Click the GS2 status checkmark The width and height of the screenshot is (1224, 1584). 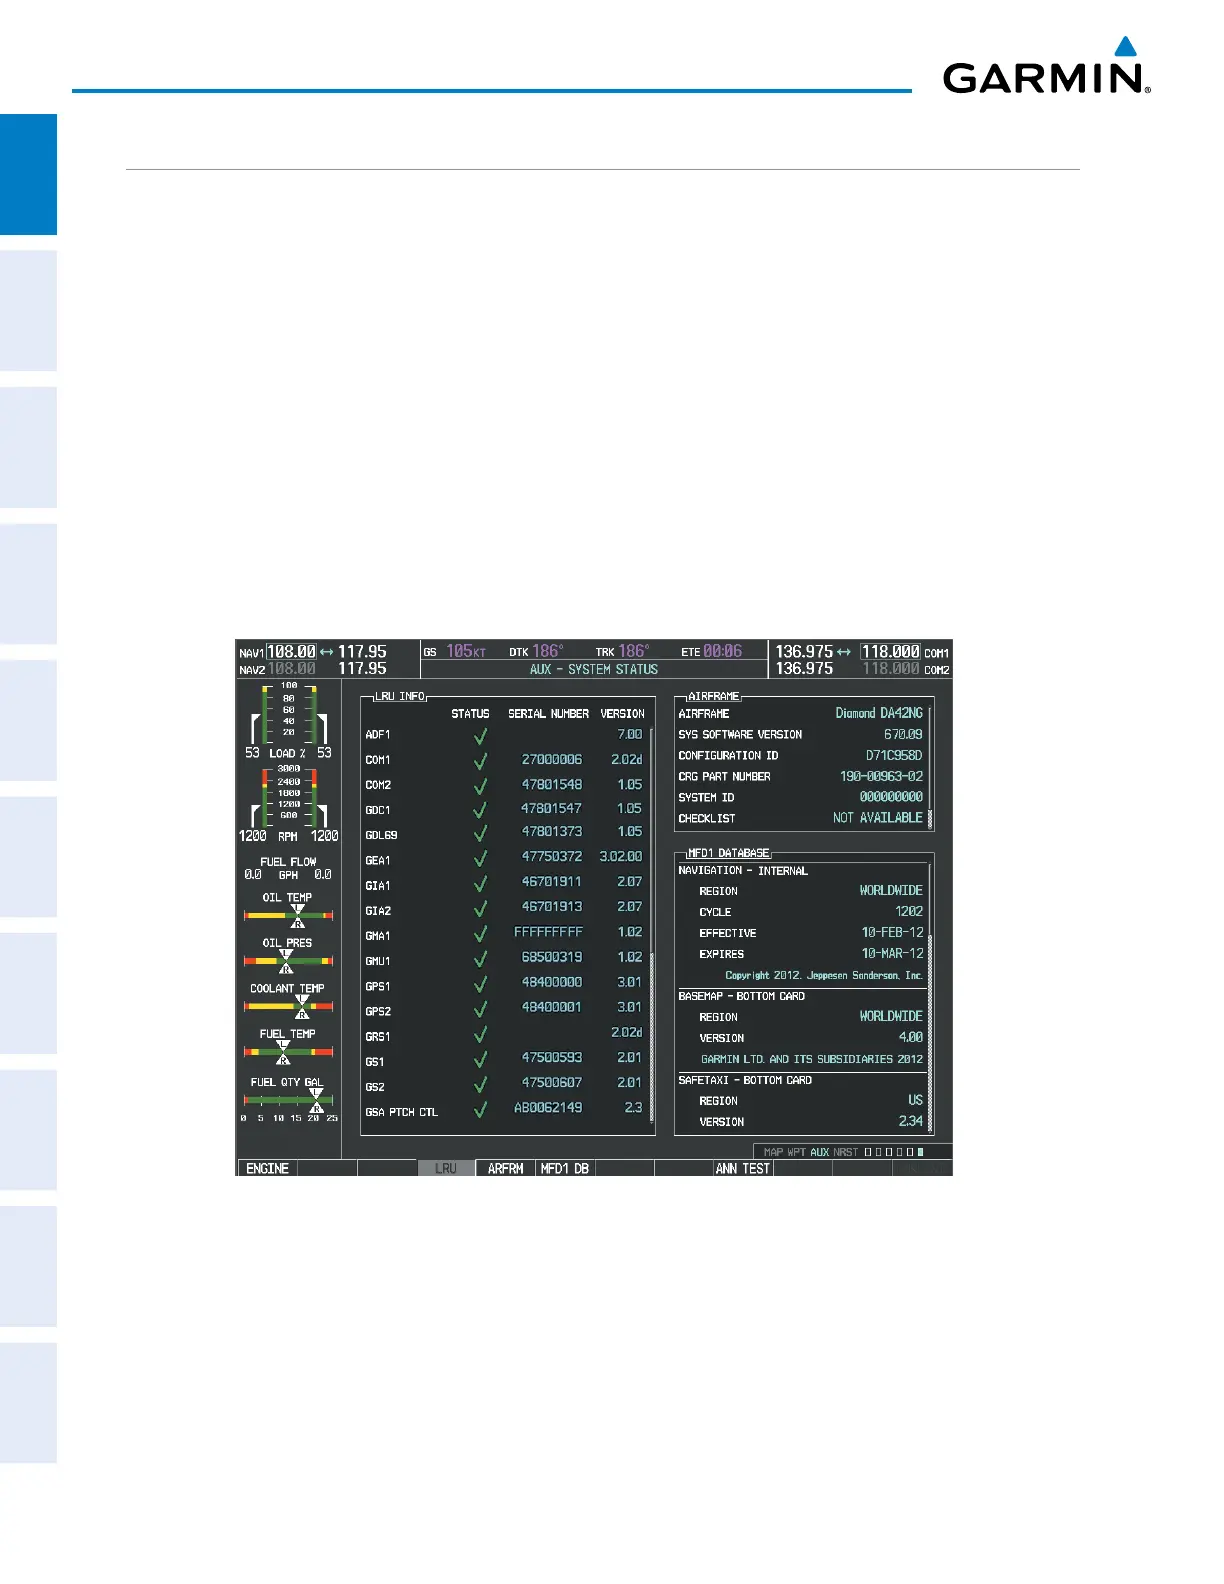(x=480, y=1085)
